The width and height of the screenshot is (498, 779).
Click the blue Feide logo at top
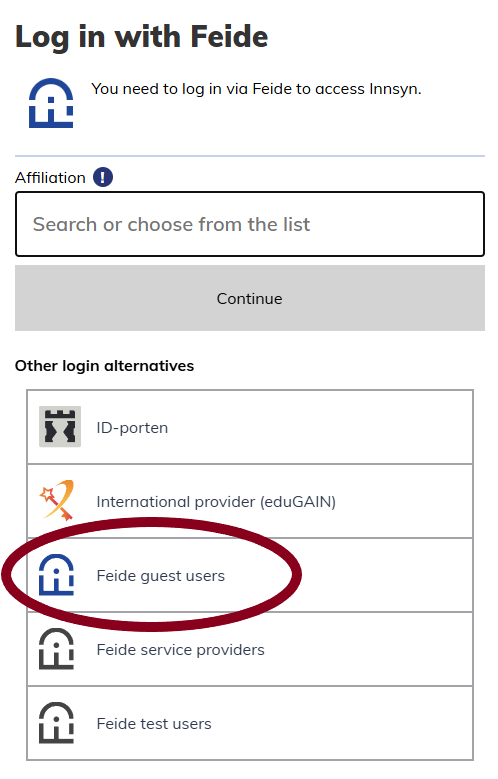[51, 103]
